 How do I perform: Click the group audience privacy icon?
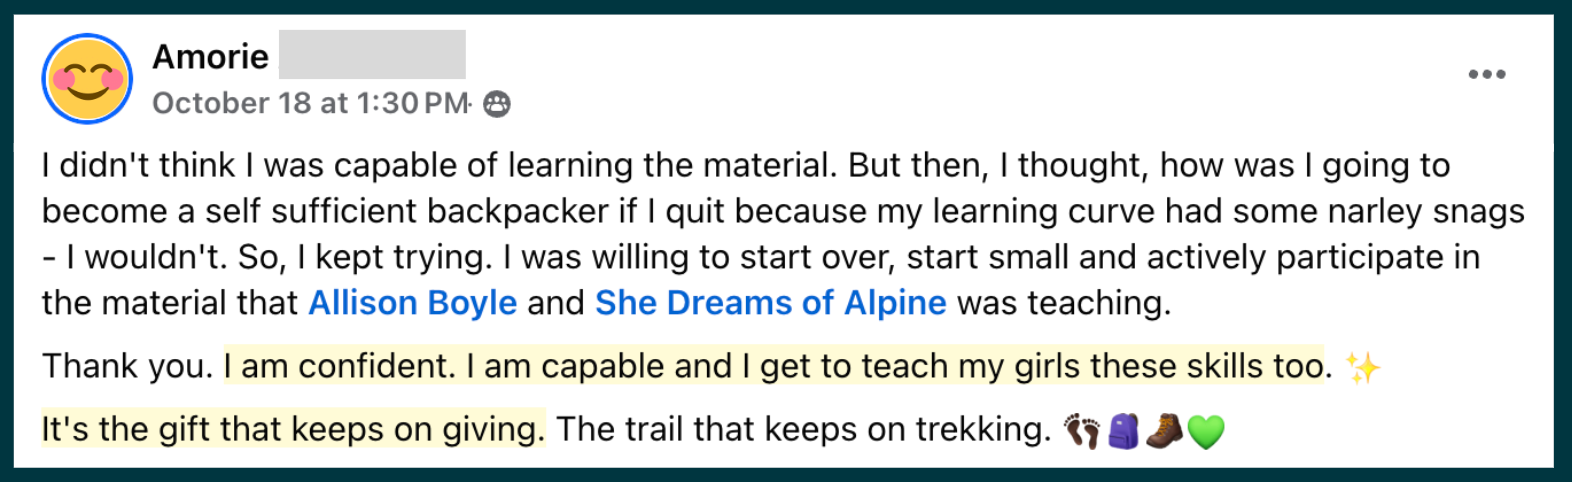point(497,104)
